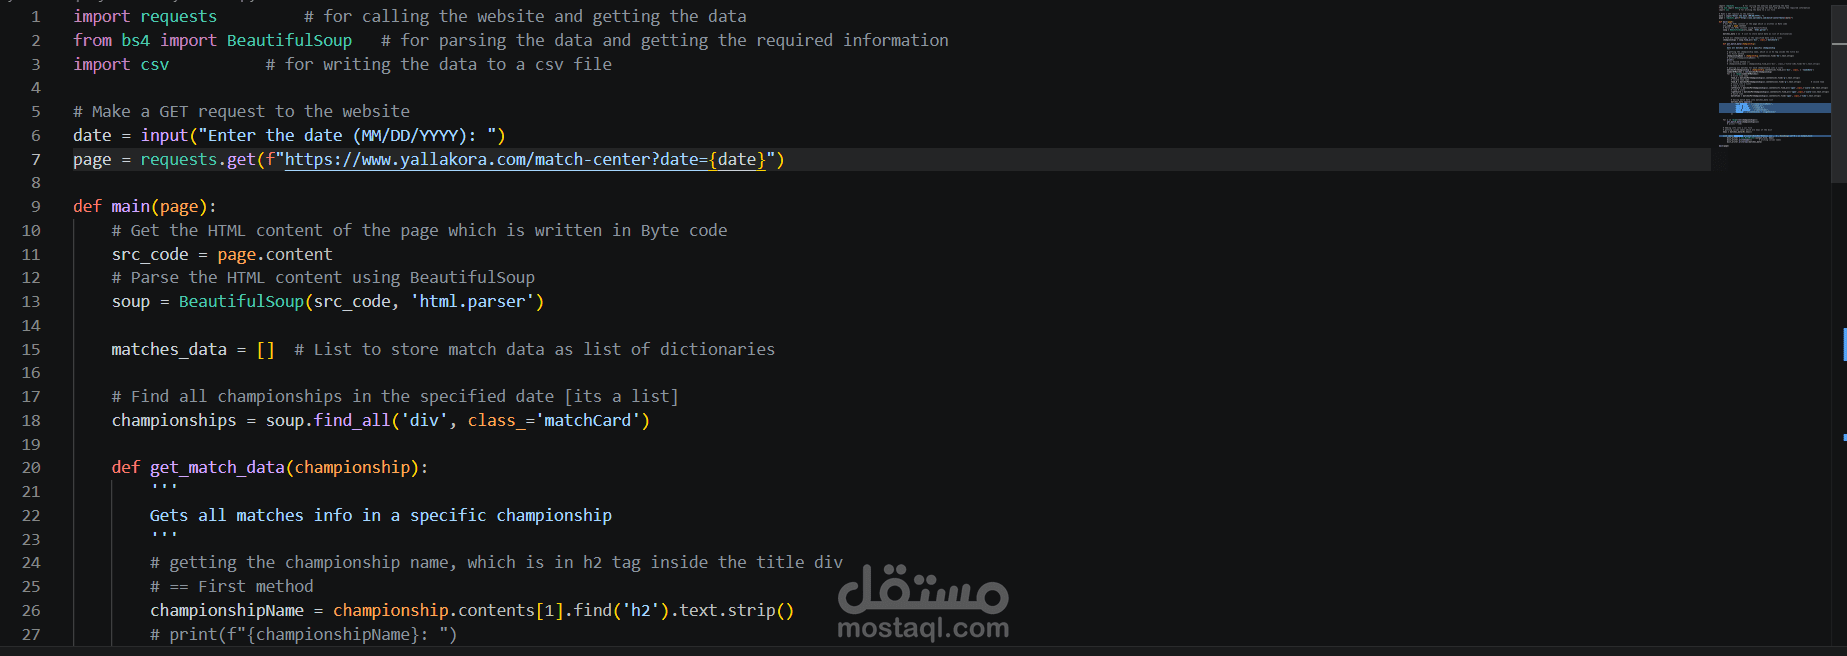Click the "bs4" module name on line 2

point(135,41)
